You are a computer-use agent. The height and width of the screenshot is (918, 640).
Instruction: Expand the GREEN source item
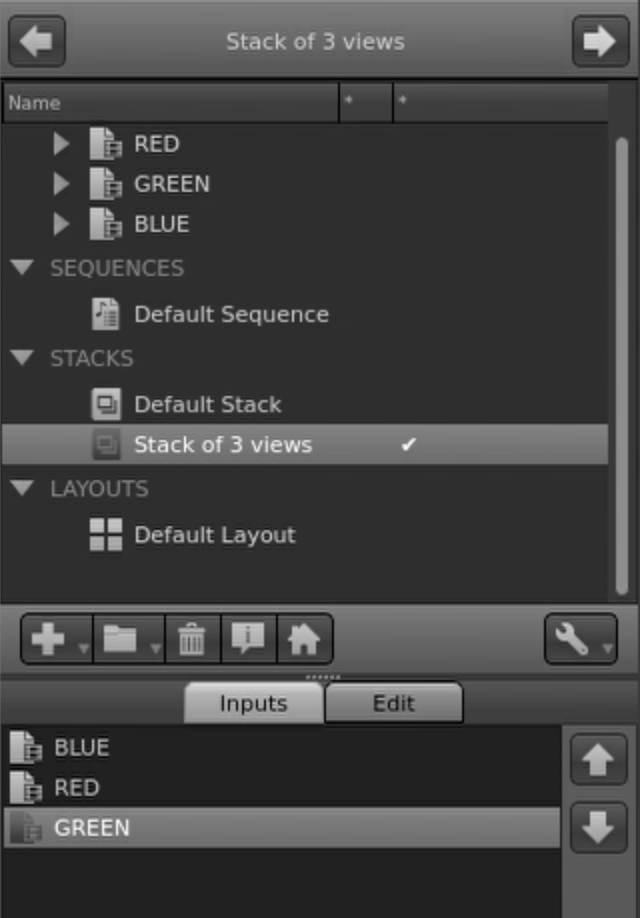click(x=62, y=184)
